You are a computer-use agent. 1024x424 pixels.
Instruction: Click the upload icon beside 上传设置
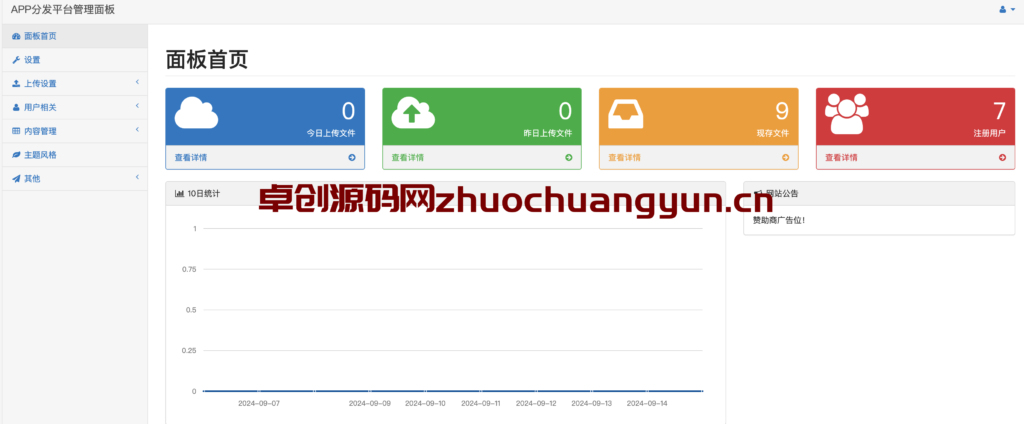click(16, 84)
